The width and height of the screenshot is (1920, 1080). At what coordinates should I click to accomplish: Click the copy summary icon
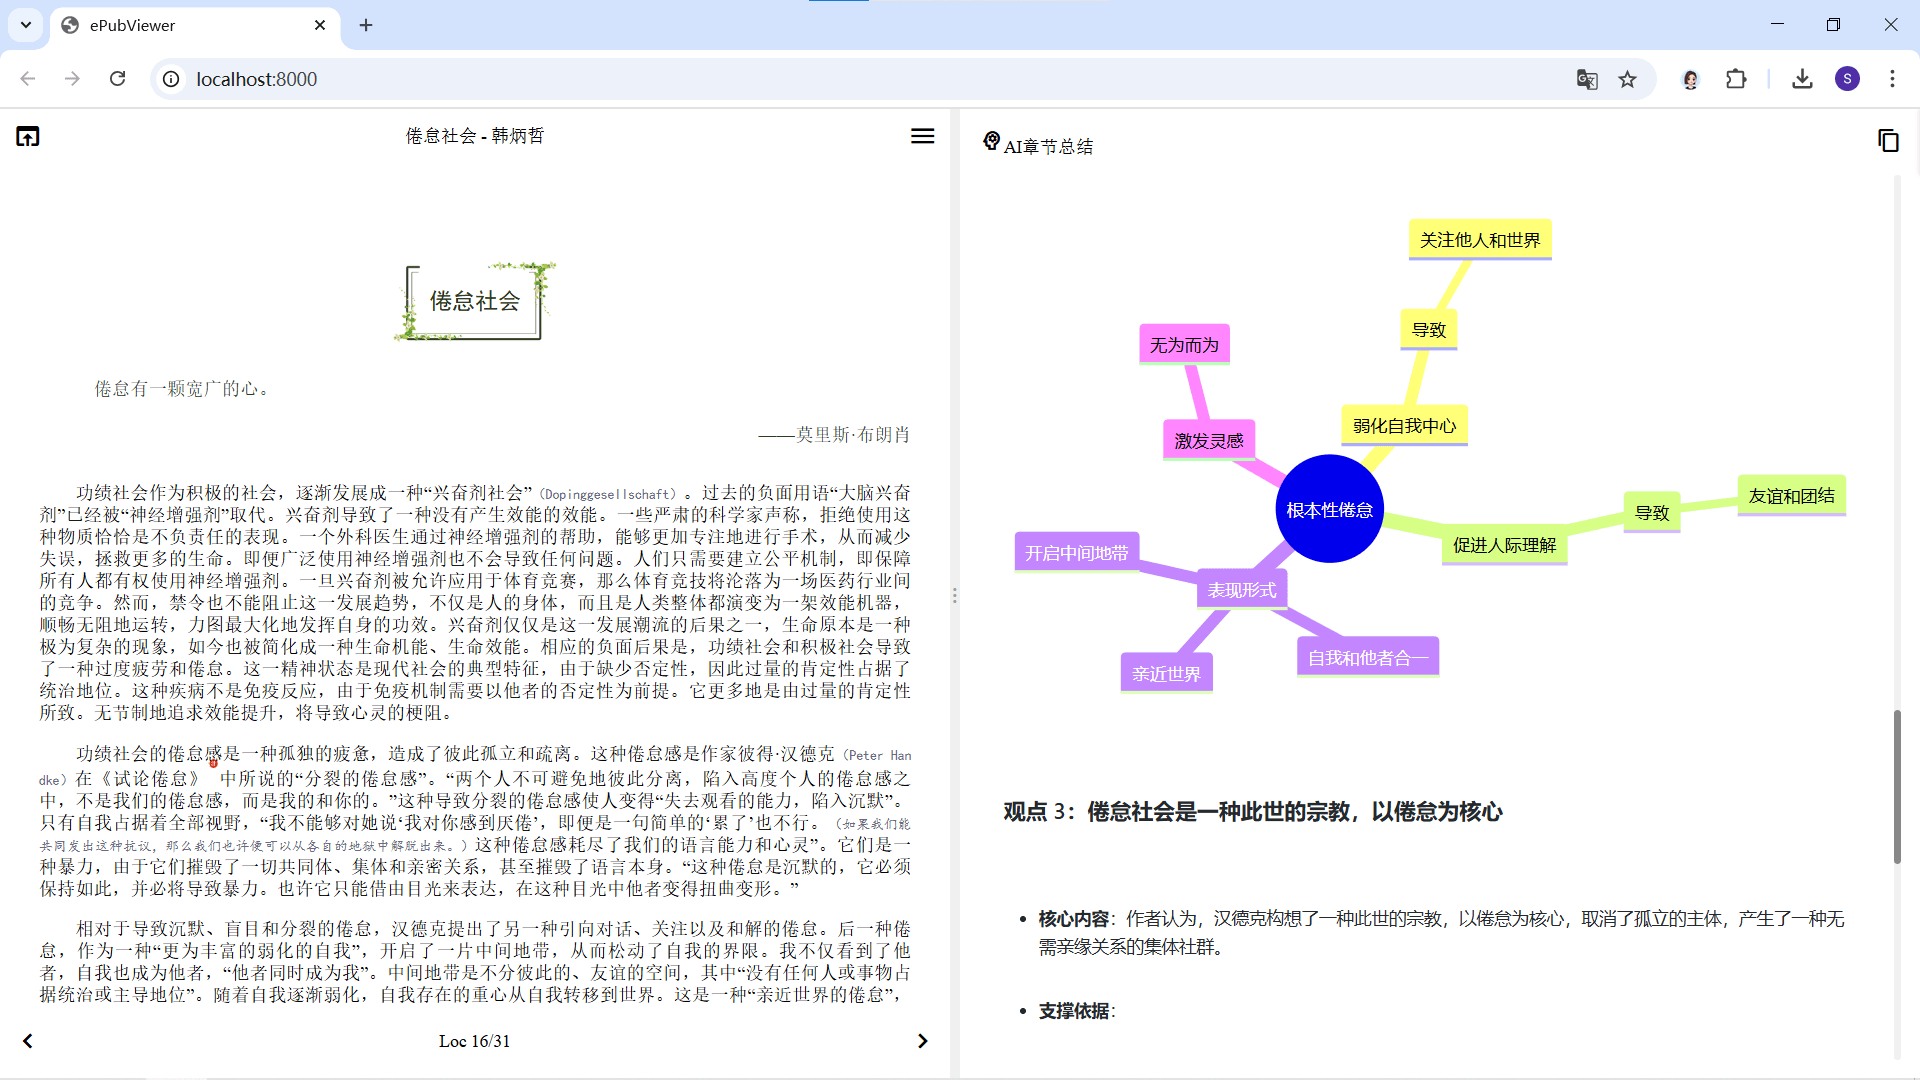click(x=1888, y=141)
